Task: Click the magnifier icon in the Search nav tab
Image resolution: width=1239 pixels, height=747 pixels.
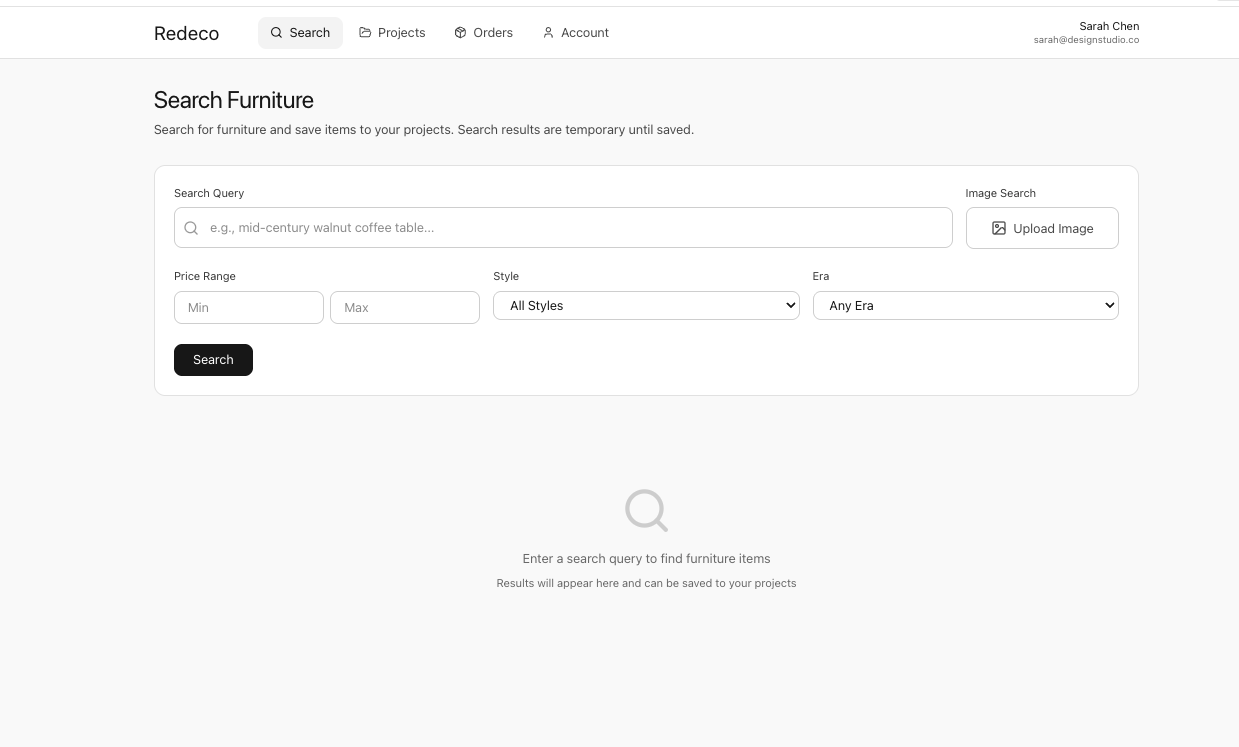Action: [x=277, y=33]
